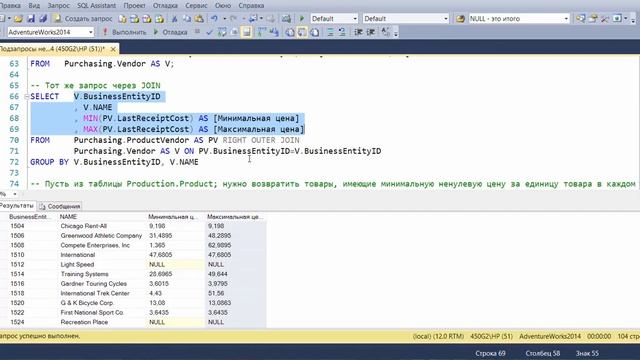
Task: Click the increase indent icon
Action: tap(371, 32)
